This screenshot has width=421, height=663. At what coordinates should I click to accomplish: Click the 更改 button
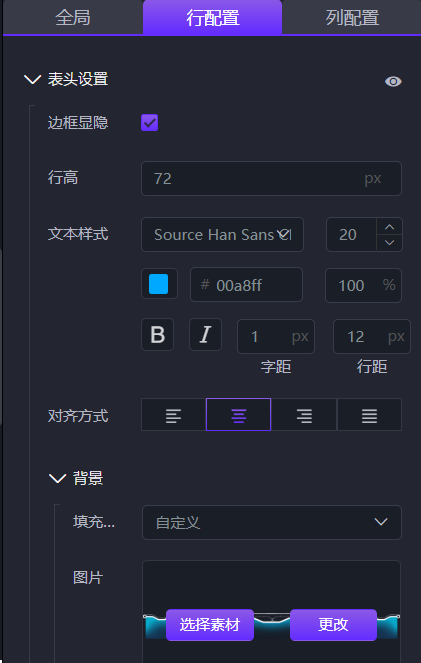coord(333,625)
